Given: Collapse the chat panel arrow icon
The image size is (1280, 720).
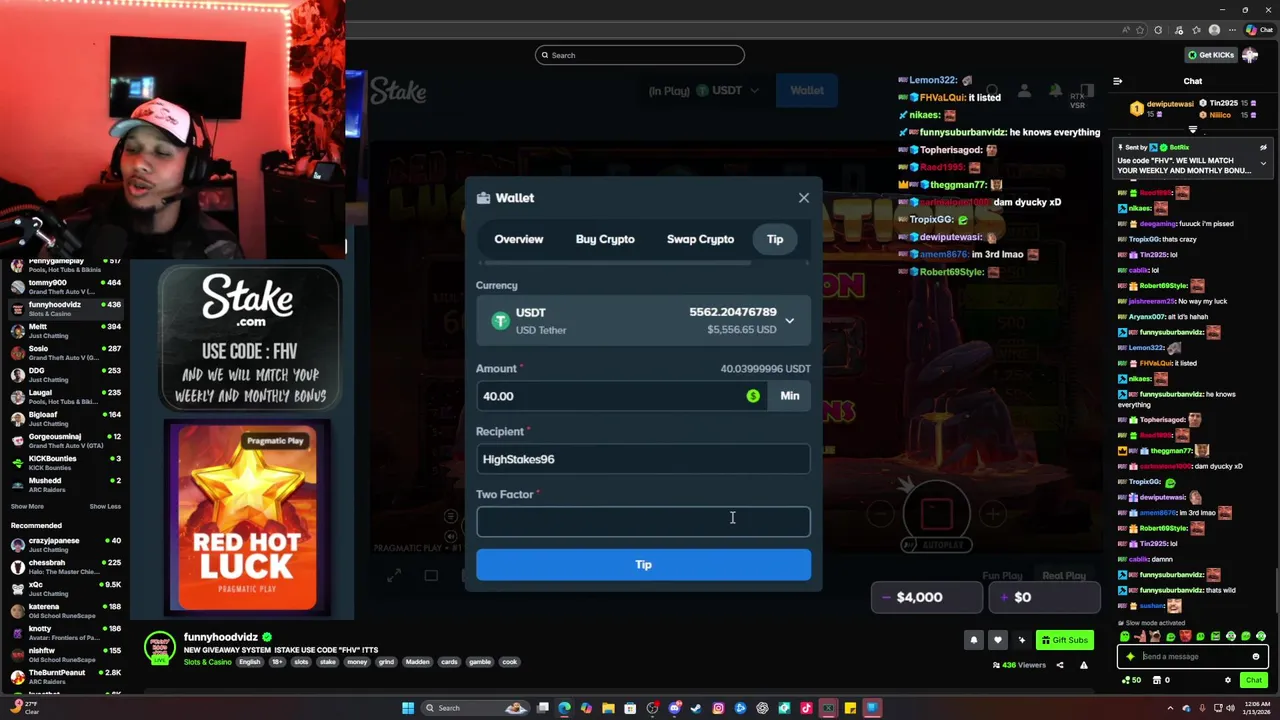Looking at the screenshot, I should [1117, 81].
